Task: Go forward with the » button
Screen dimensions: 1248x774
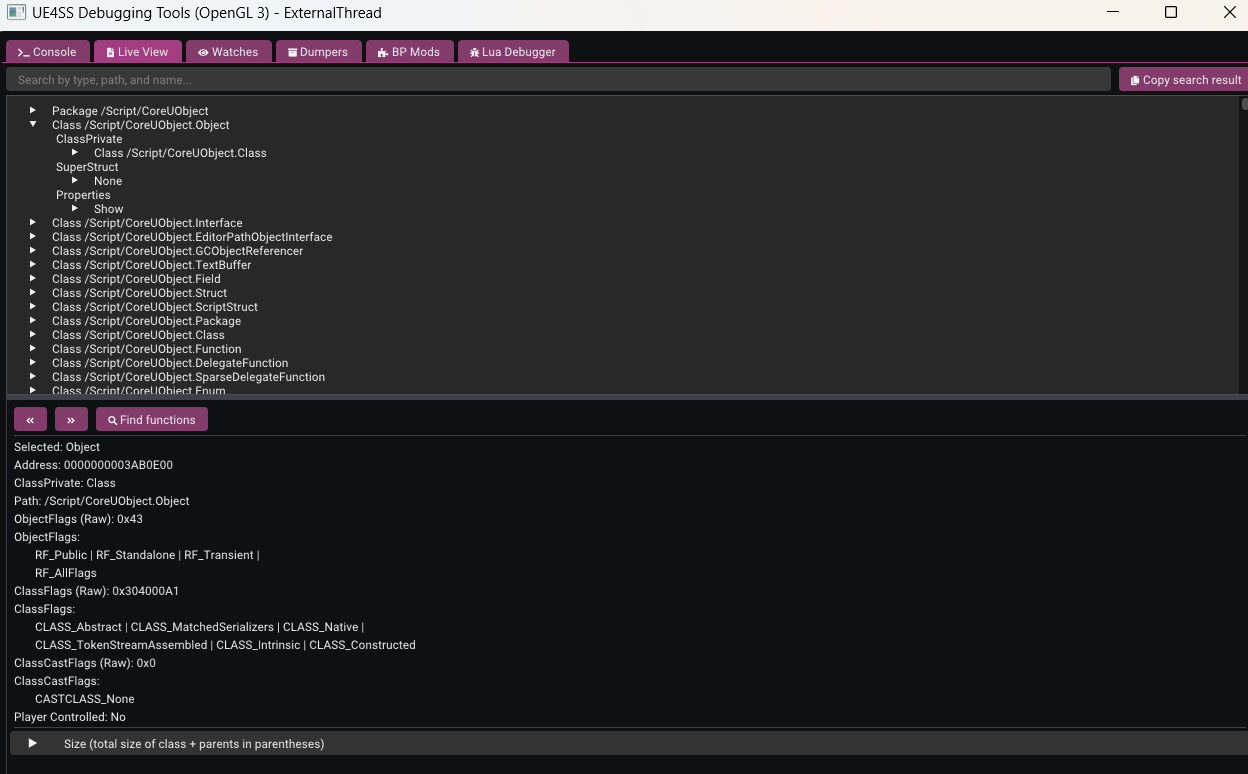Action: point(71,420)
